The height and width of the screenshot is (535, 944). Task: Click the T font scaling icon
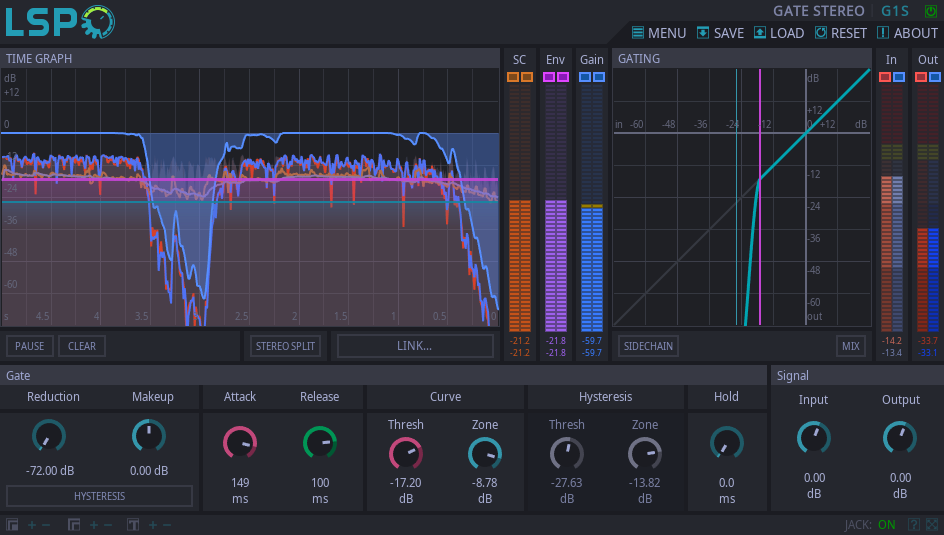point(133,525)
